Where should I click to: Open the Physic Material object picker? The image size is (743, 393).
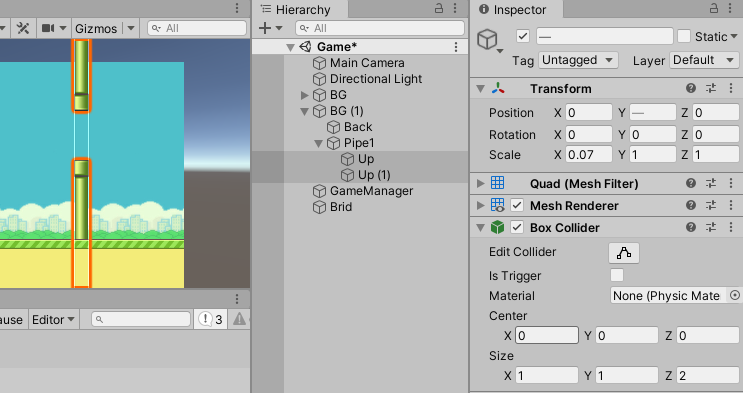[734, 295]
